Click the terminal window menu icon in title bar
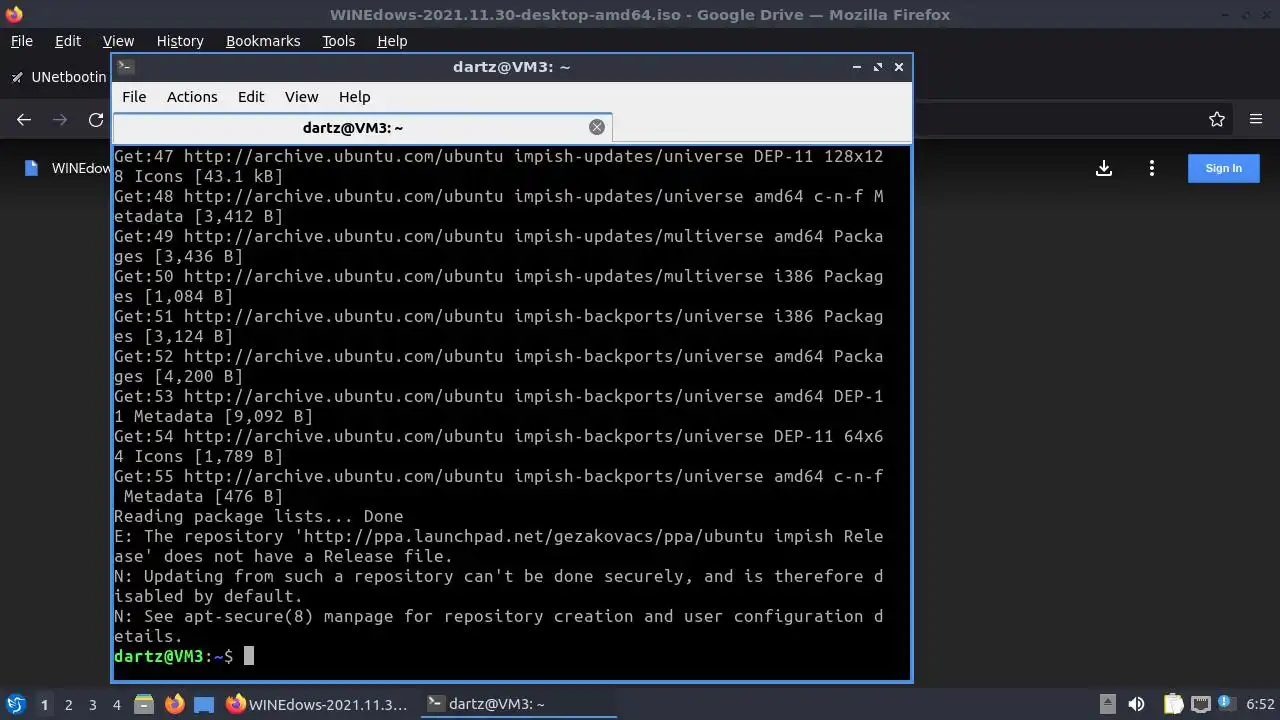The height and width of the screenshot is (720, 1280). (x=125, y=67)
